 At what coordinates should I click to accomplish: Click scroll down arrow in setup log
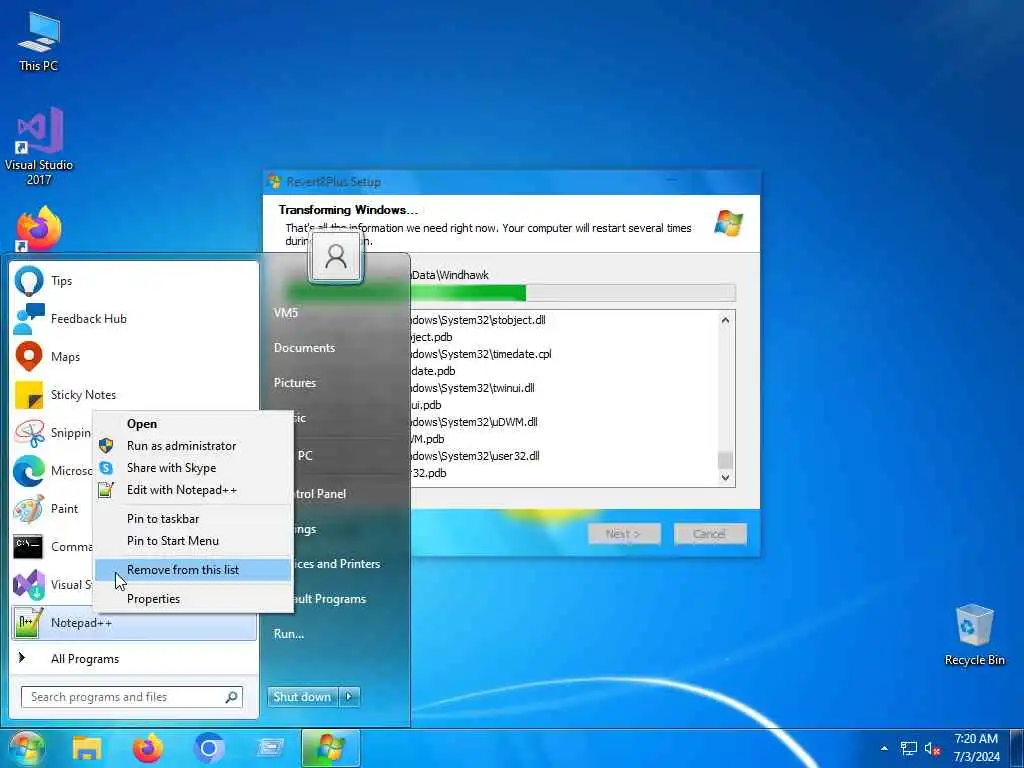click(x=725, y=477)
